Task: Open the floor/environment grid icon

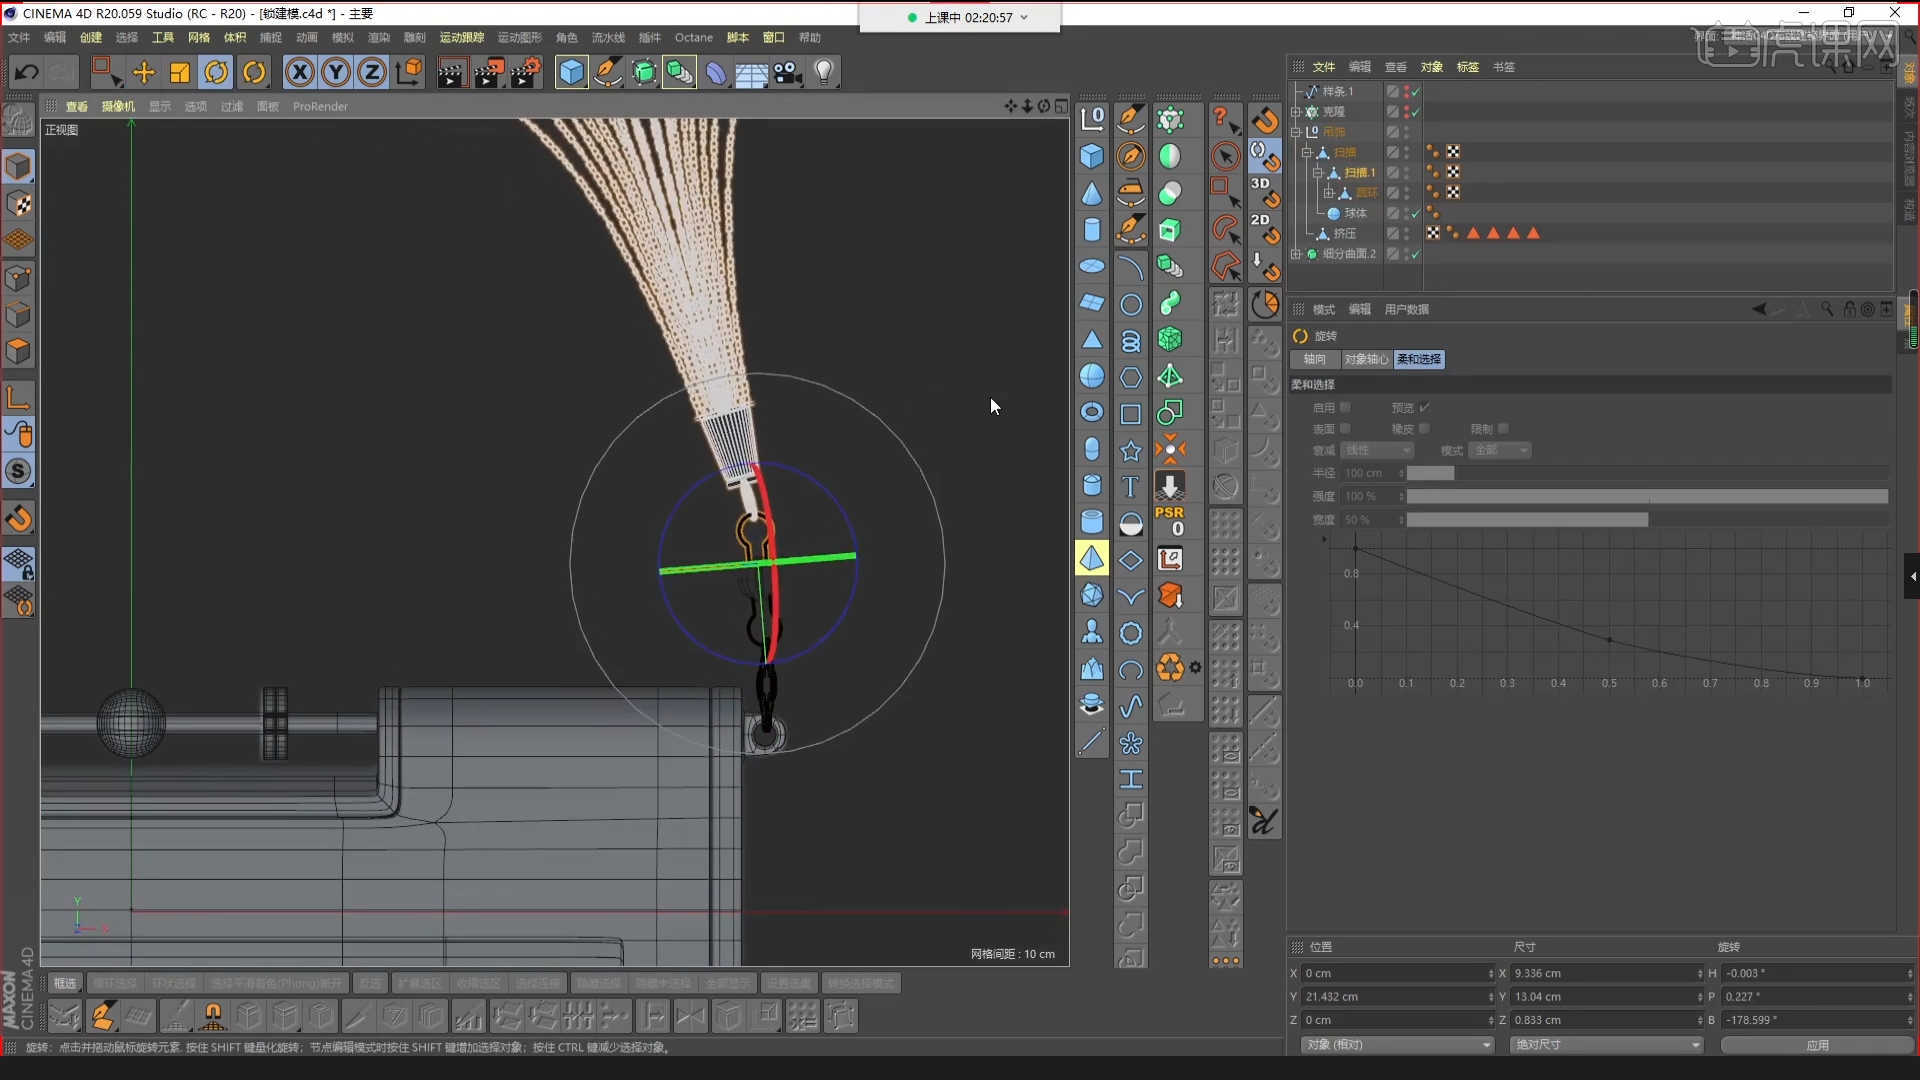Action: pos(751,72)
